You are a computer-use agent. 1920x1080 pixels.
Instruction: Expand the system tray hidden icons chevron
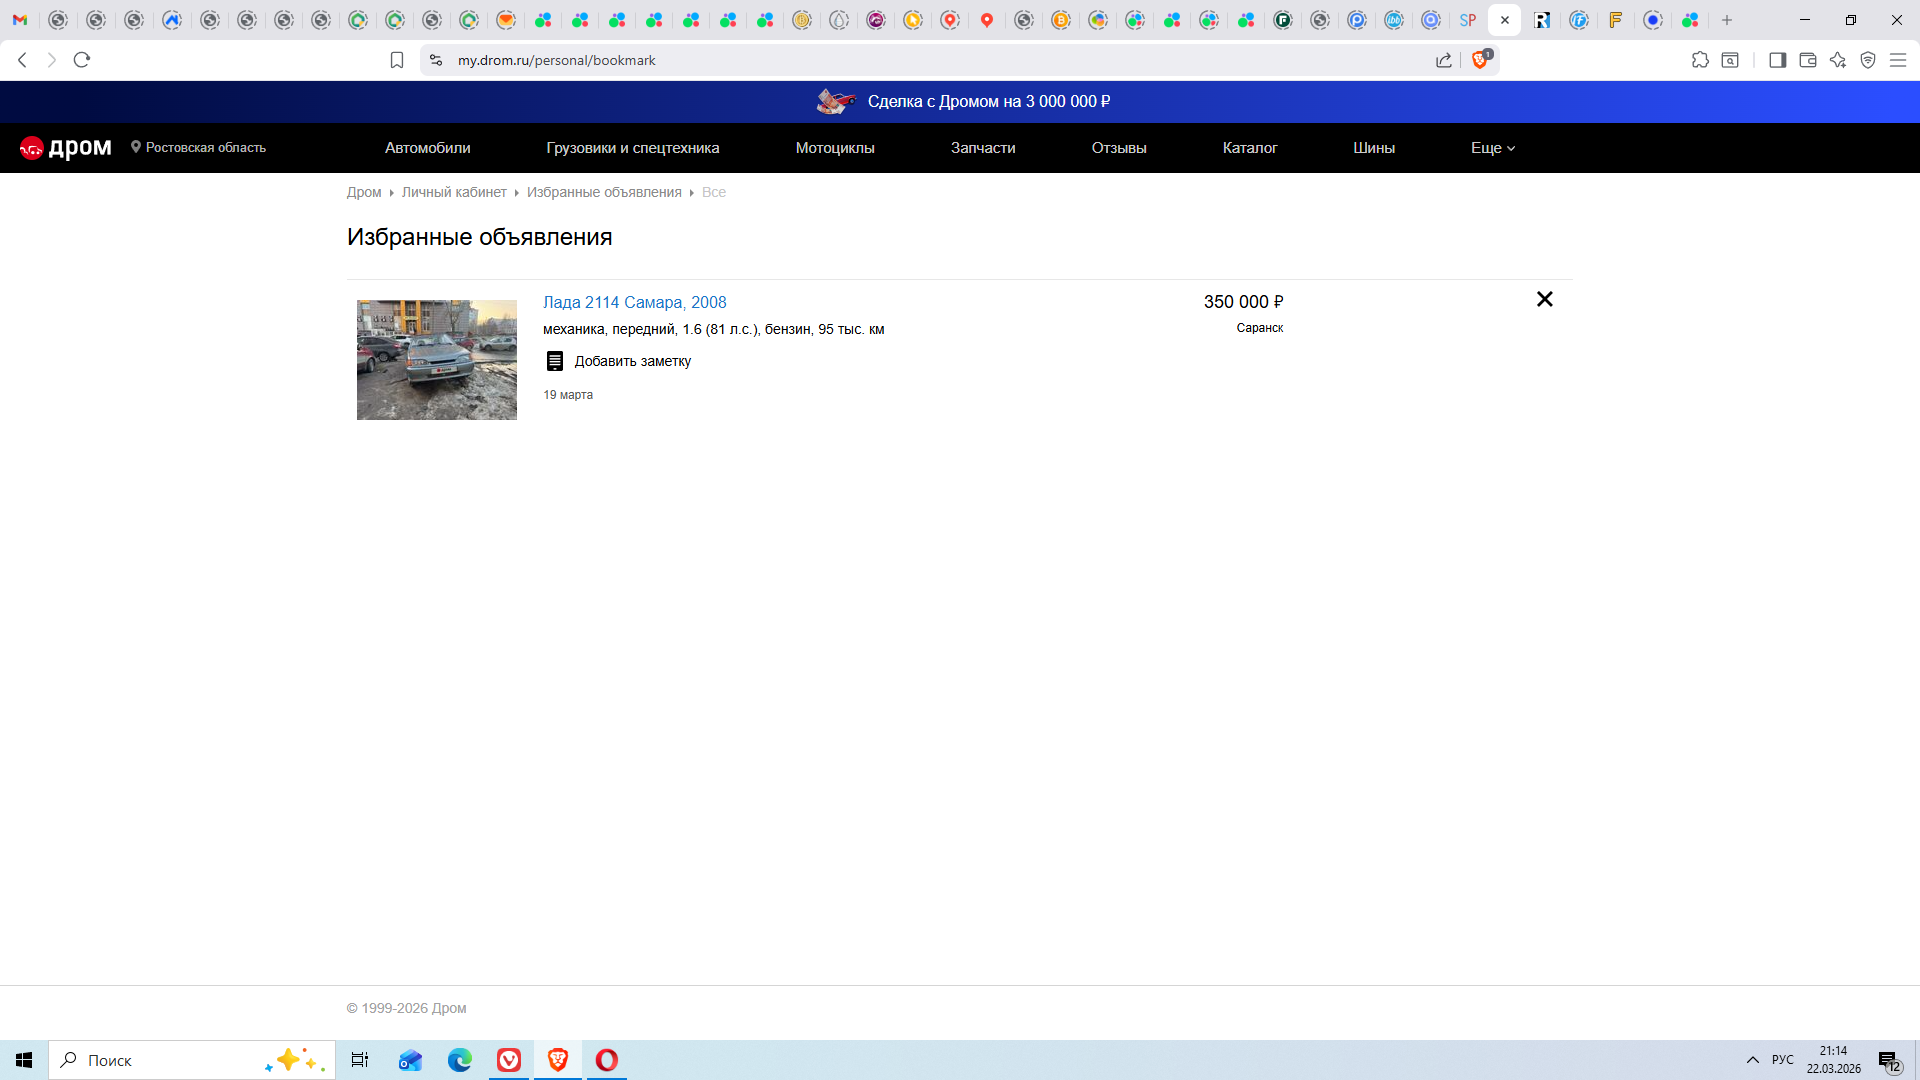tap(1752, 1060)
